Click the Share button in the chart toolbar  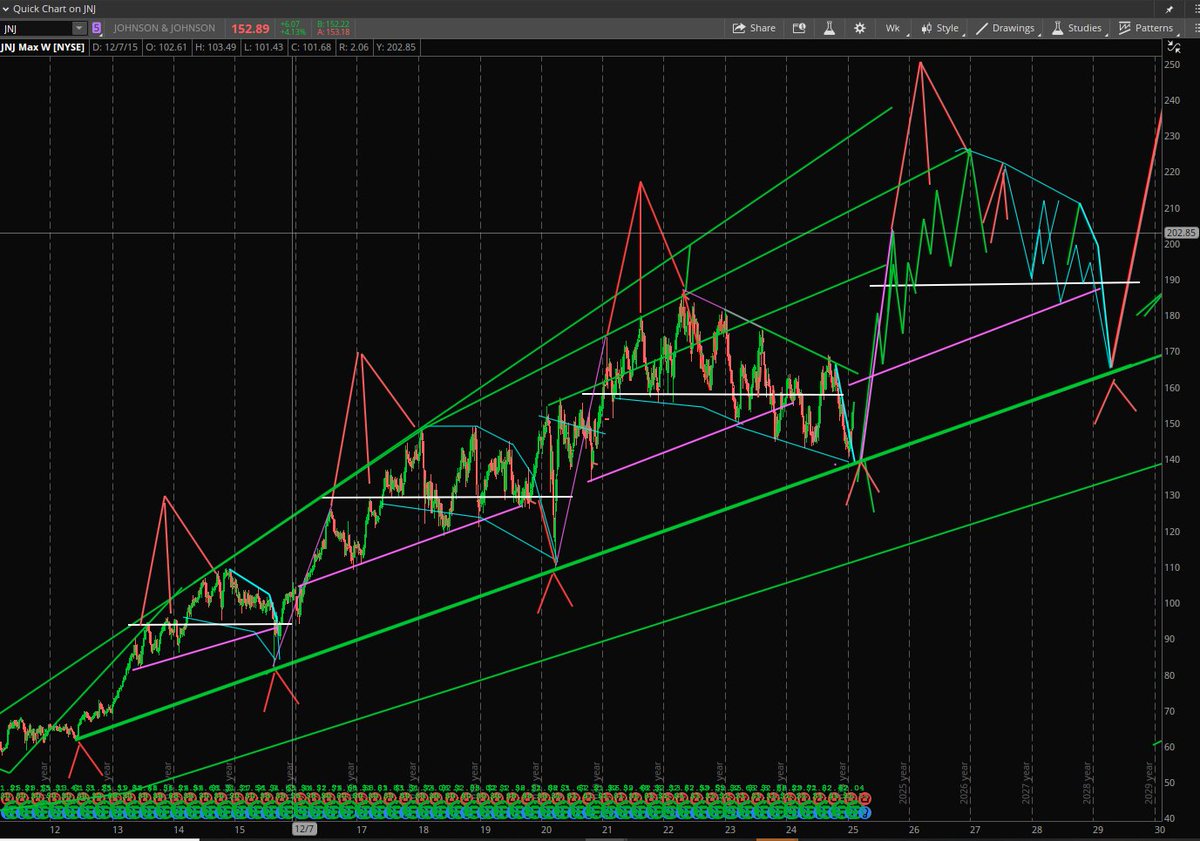pos(754,28)
